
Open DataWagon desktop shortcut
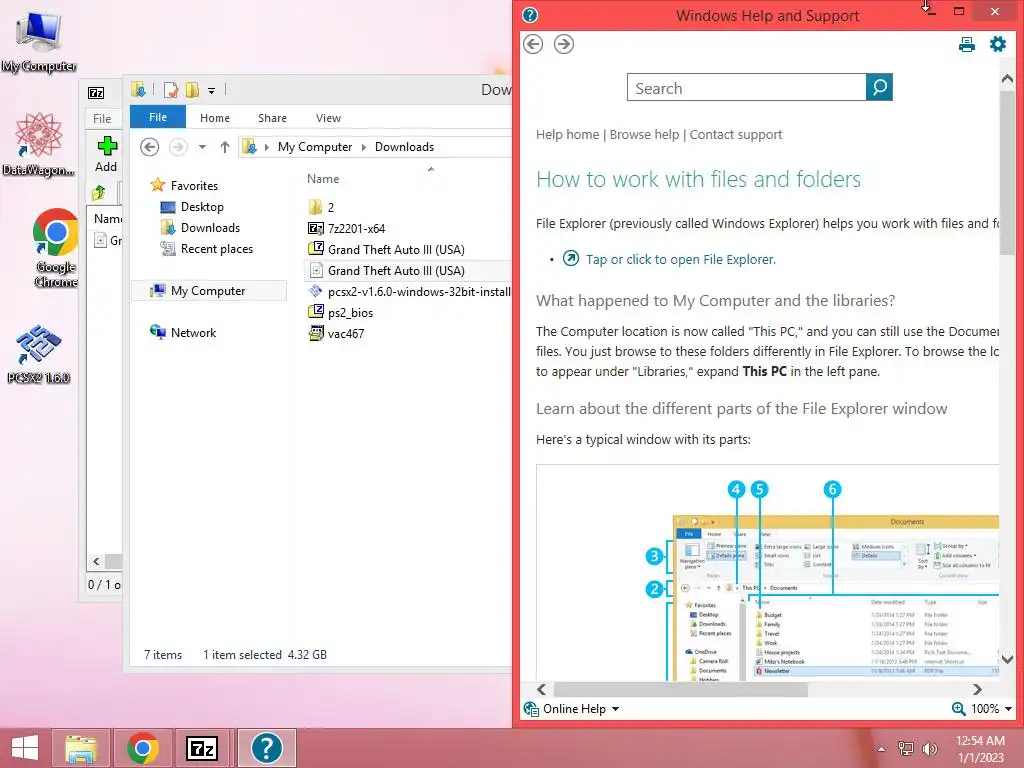[x=39, y=144]
